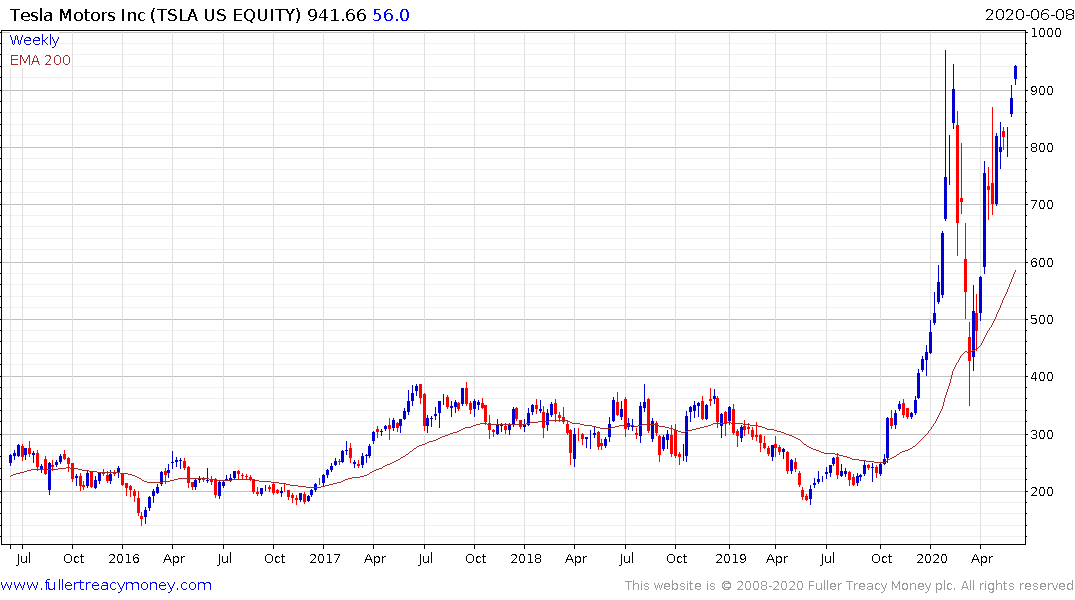Click the 2020-06-08 date label
Image resolution: width=1075 pixels, height=600 pixels.
point(1029,15)
